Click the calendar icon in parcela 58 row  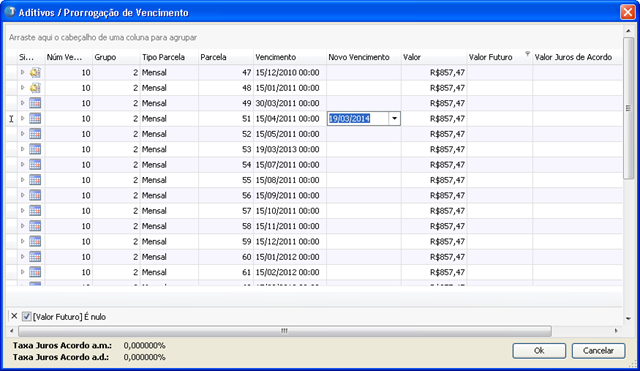point(35,226)
